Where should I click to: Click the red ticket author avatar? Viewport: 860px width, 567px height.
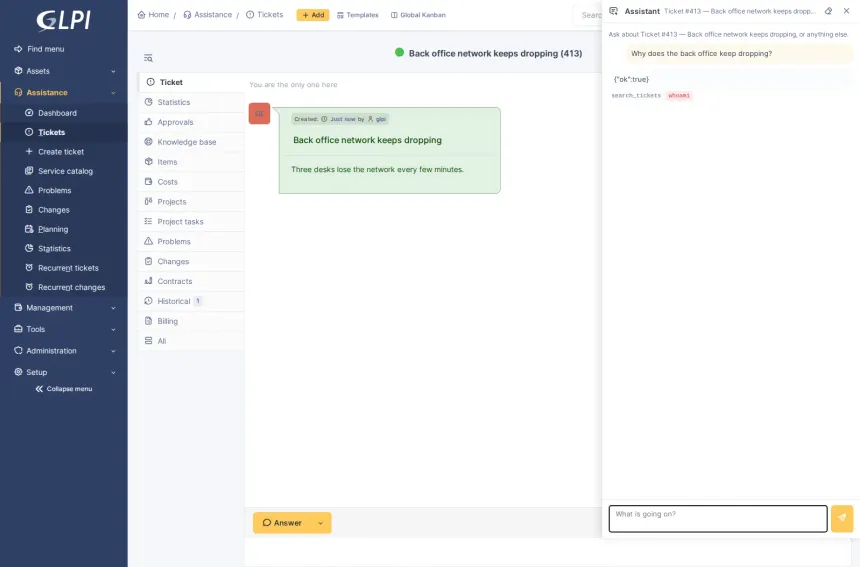pos(259,114)
